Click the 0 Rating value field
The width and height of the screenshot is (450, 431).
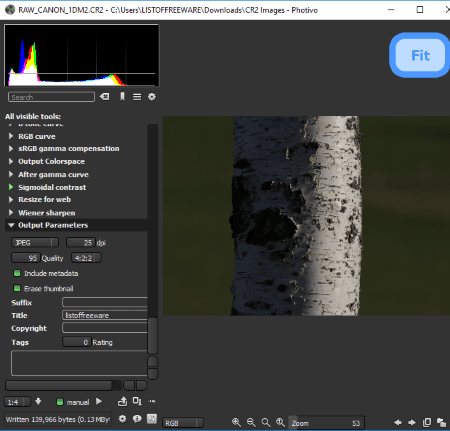coord(77,342)
